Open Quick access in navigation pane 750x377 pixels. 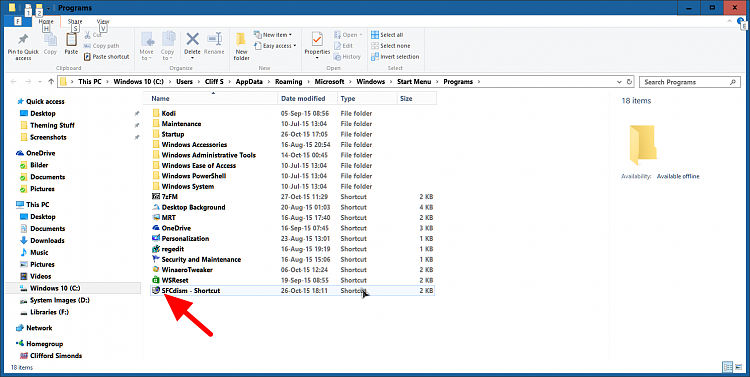(x=45, y=101)
